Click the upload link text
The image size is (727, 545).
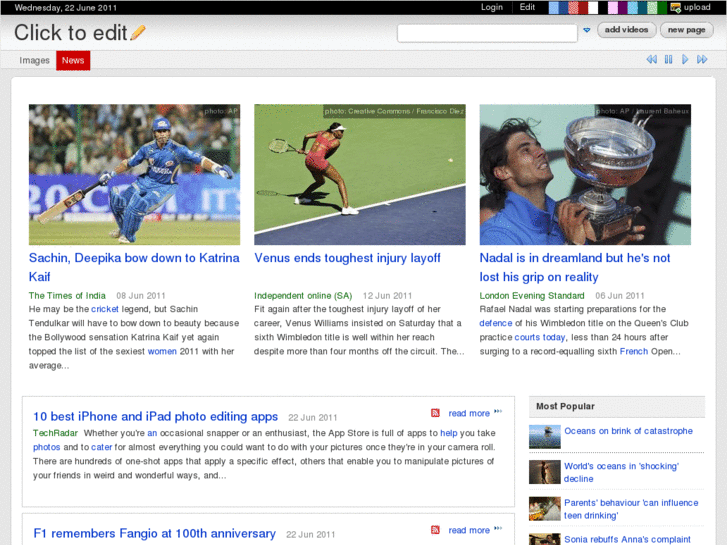click(697, 7)
